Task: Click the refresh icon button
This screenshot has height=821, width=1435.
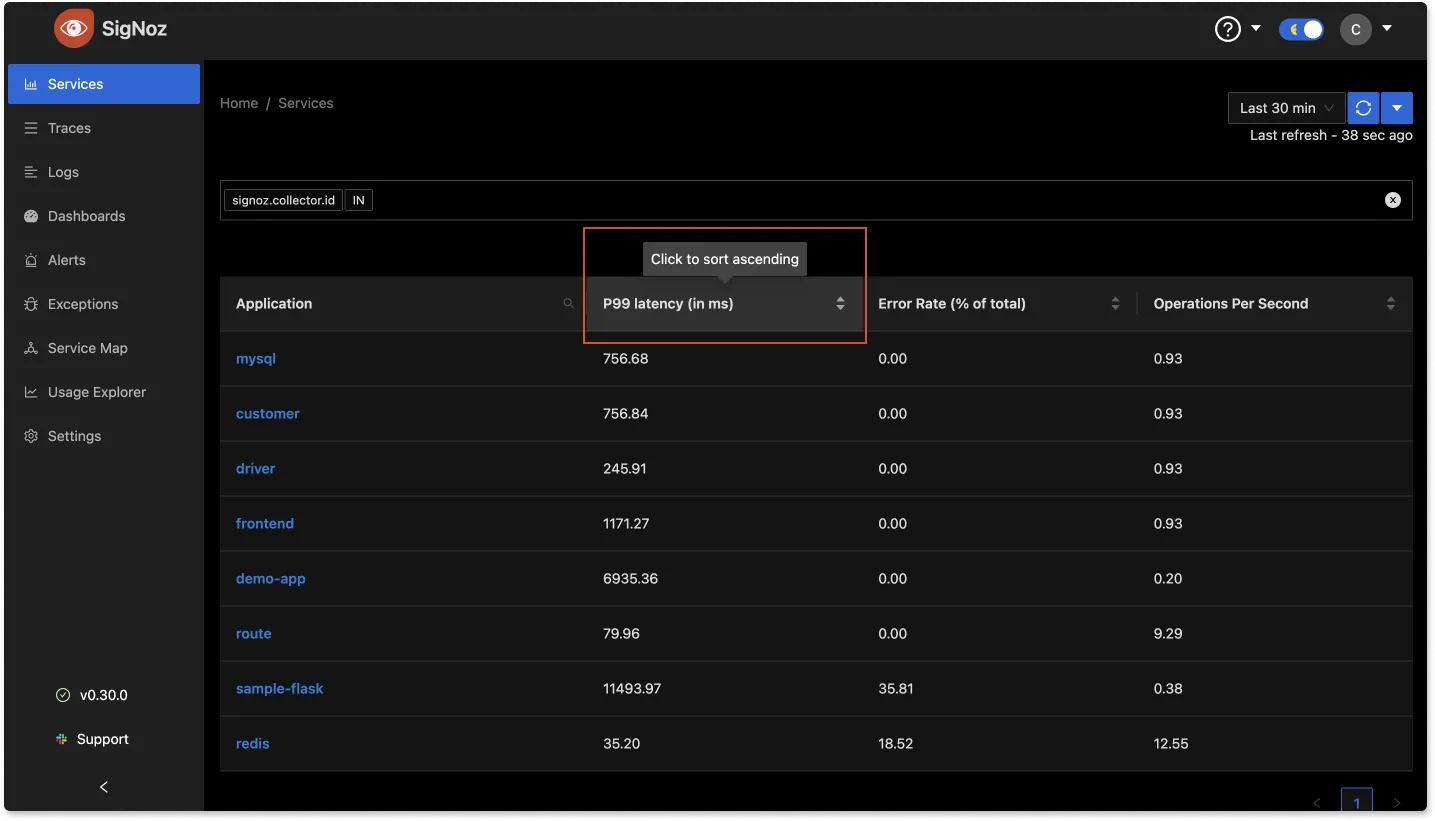Action: coord(1363,108)
